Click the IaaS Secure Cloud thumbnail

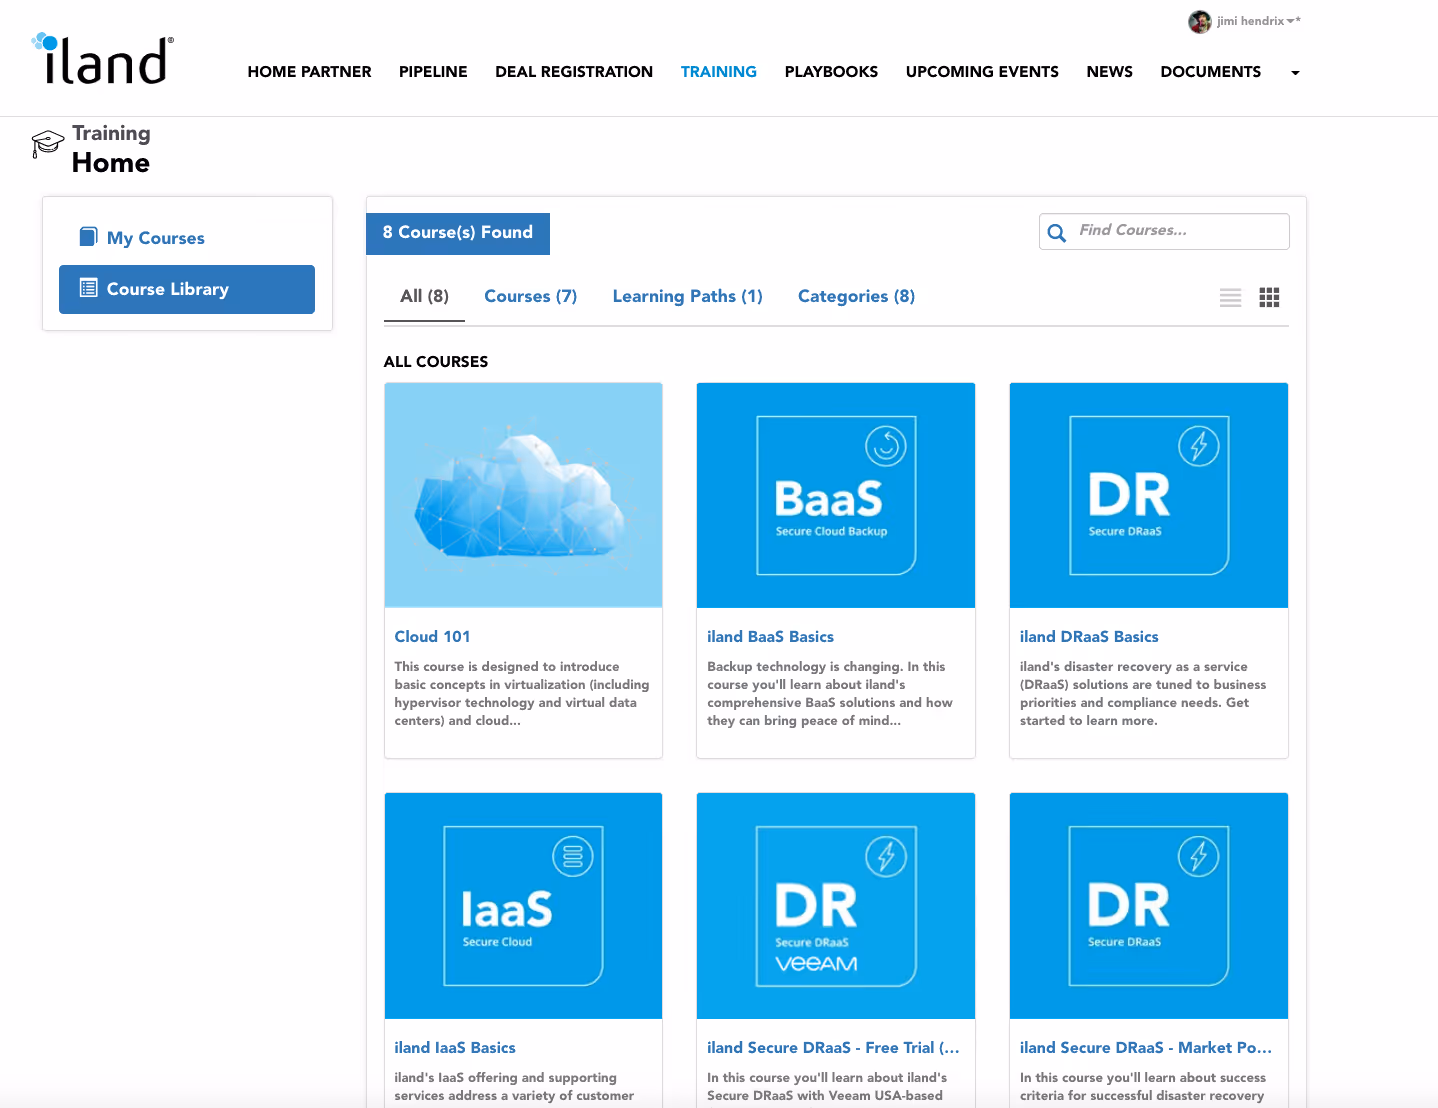click(x=523, y=906)
